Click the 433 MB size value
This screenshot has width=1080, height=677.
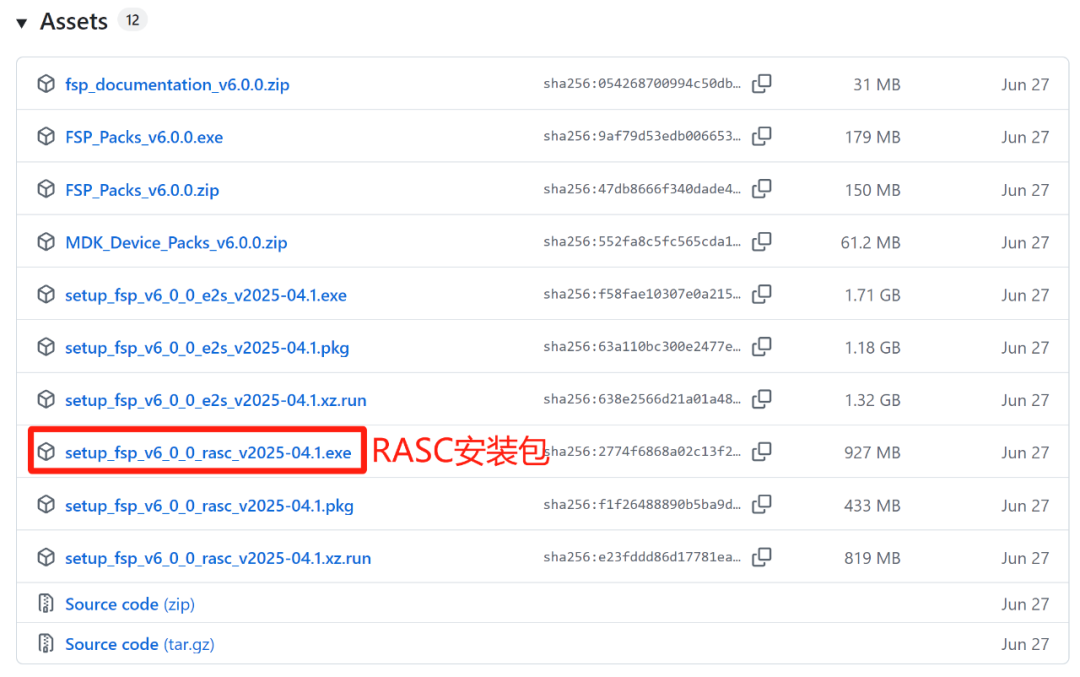pos(873,506)
